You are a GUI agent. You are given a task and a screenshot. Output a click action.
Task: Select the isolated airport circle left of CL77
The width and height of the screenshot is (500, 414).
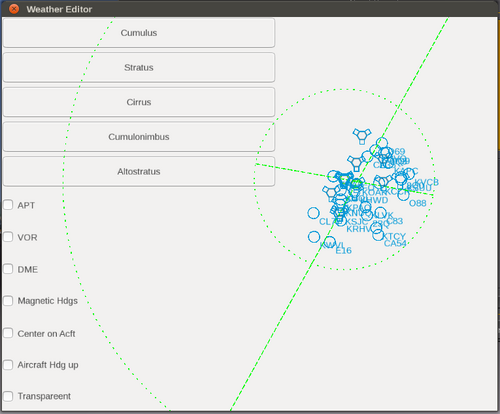[313, 213]
